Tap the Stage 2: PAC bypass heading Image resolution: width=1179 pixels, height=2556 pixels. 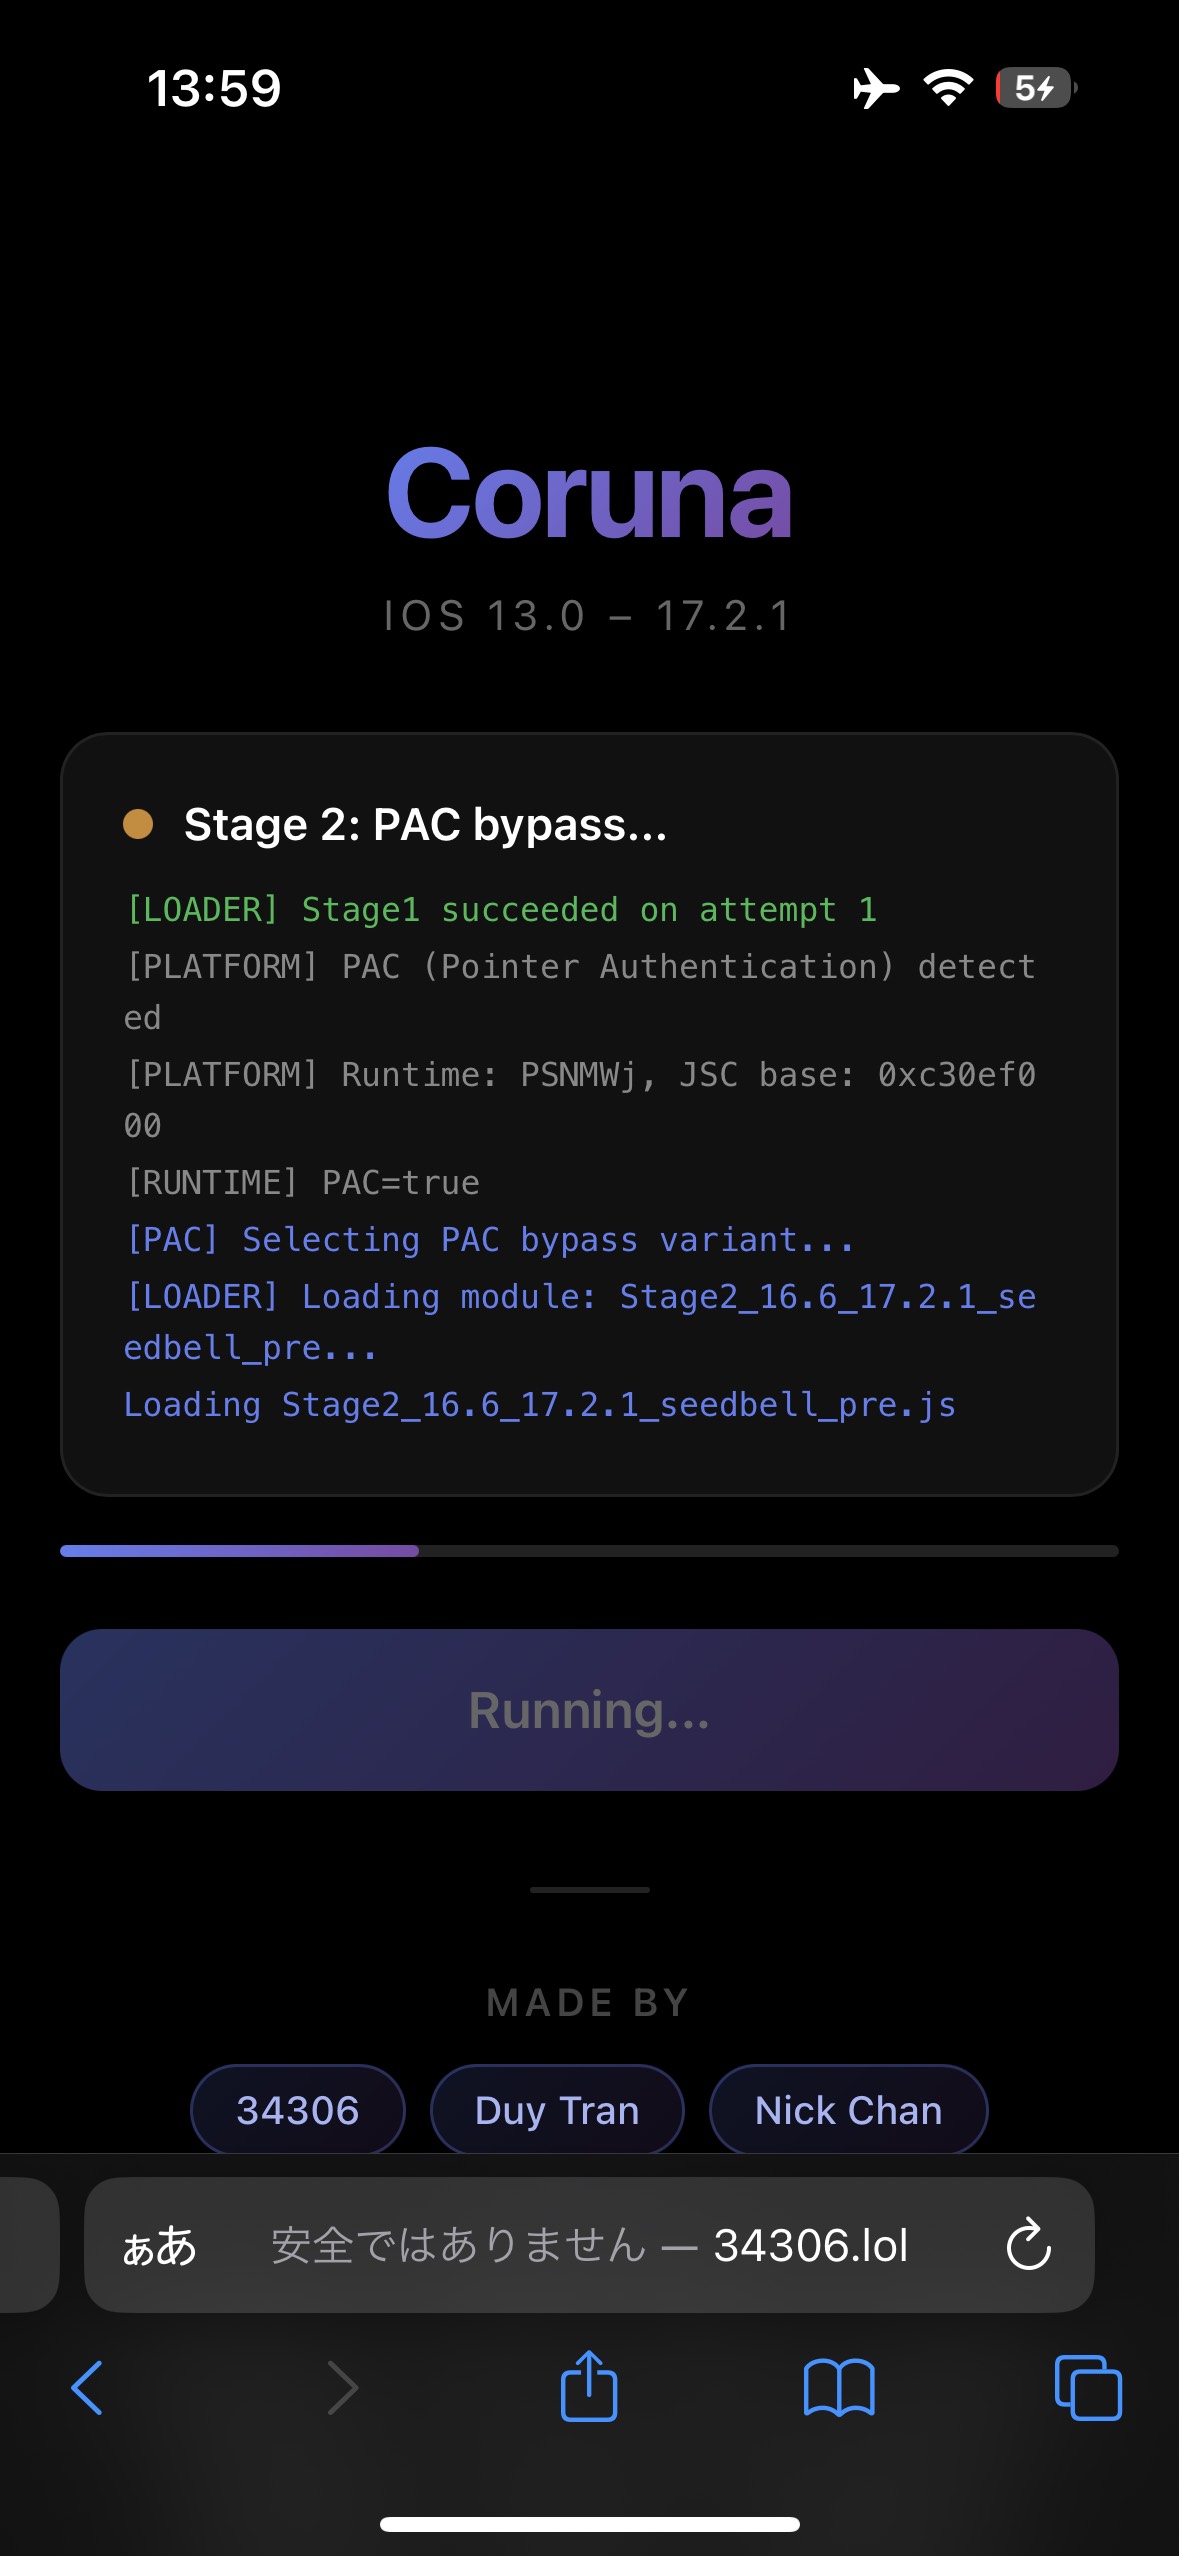(x=425, y=825)
